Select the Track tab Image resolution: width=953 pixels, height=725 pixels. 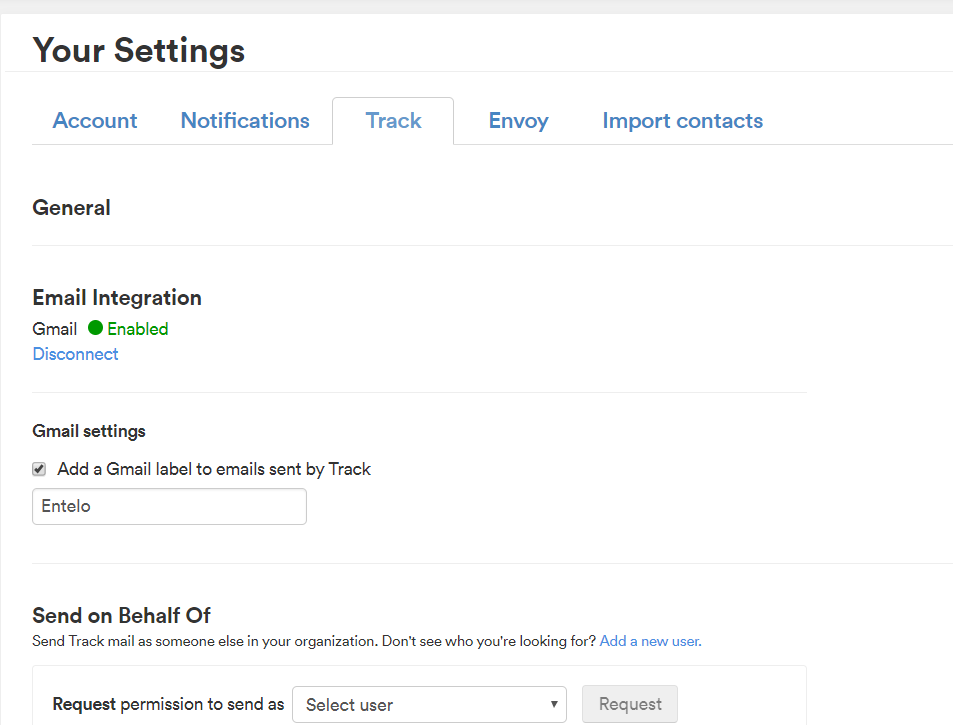[393, 120]
